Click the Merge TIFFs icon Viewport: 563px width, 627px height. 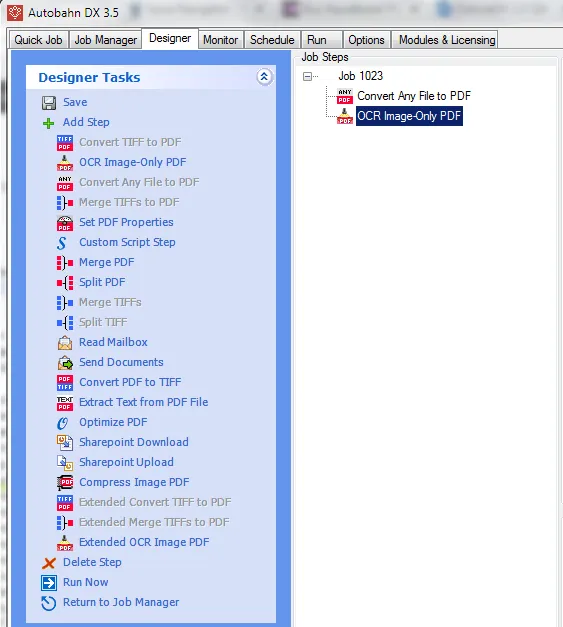[x=65, y=303]
